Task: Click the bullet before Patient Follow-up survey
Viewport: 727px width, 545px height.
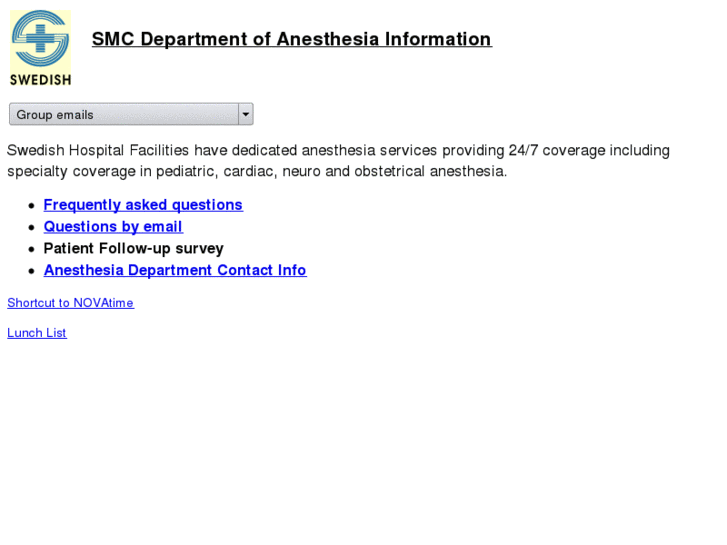Action: point(33,249)
